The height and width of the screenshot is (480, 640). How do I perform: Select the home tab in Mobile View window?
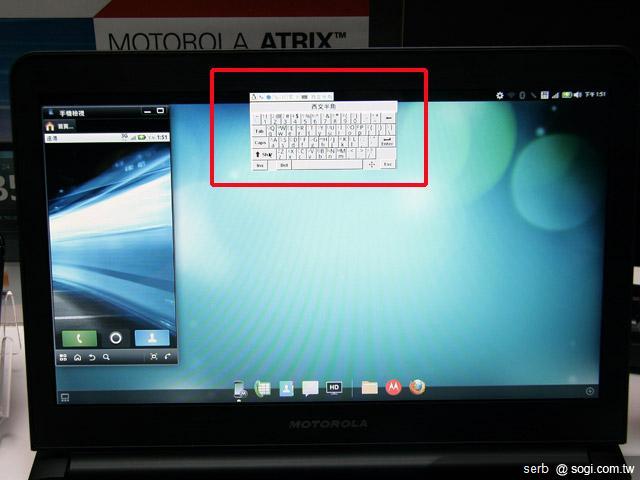pyautogui.click(x=60, y=126)
